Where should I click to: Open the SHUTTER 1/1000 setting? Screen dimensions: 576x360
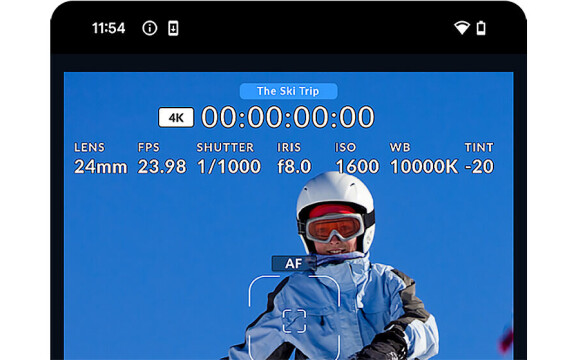click(x=228, y=159)
